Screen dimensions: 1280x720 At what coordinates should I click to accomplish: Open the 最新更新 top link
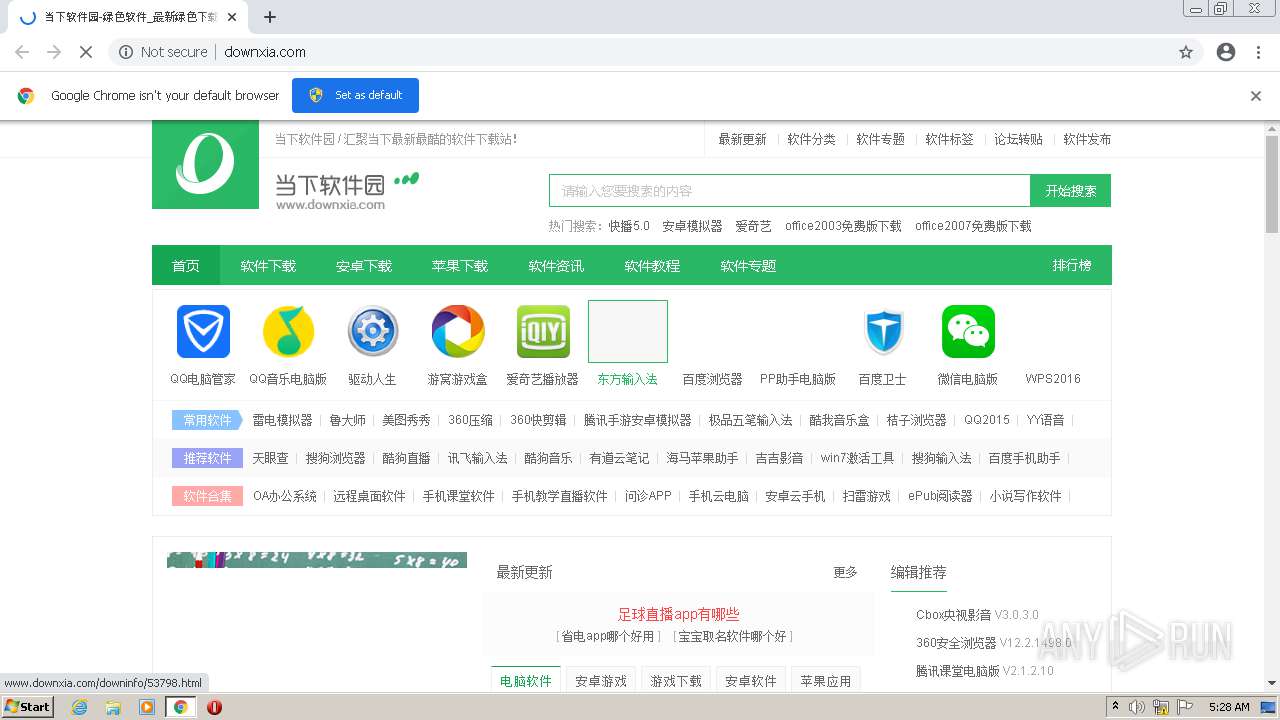[x=742, y=140]
